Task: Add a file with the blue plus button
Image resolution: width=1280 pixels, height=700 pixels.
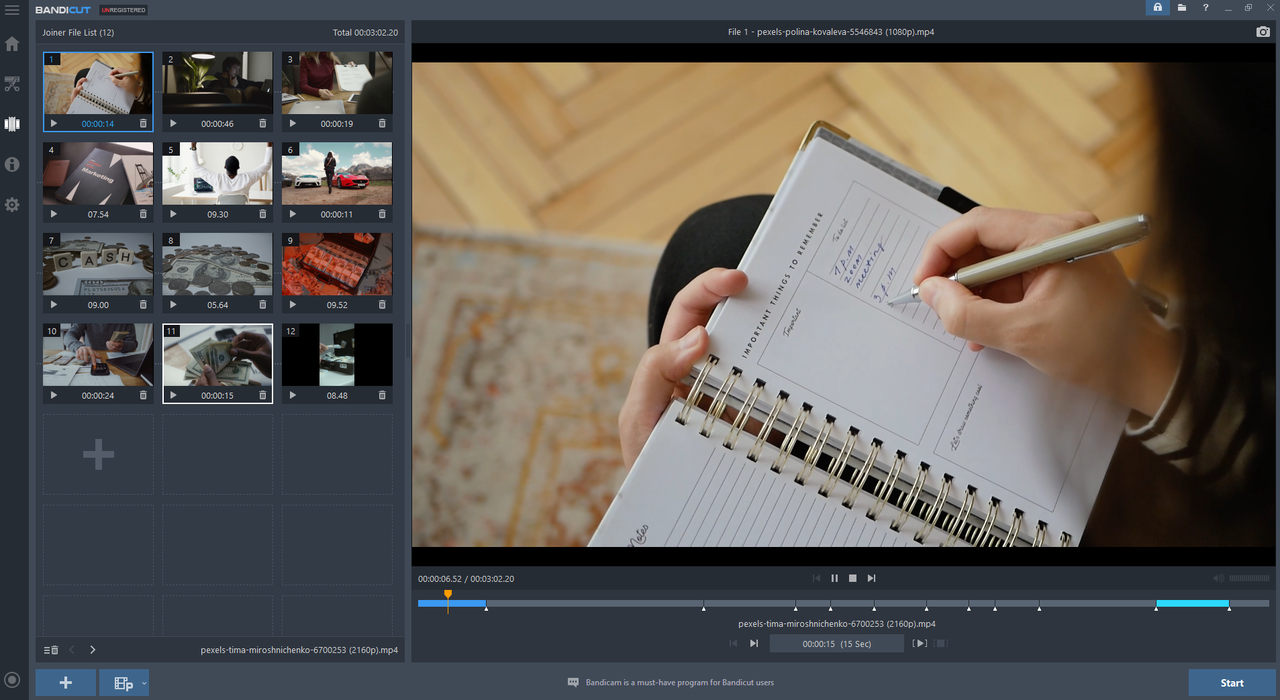Action: [66, 683]
